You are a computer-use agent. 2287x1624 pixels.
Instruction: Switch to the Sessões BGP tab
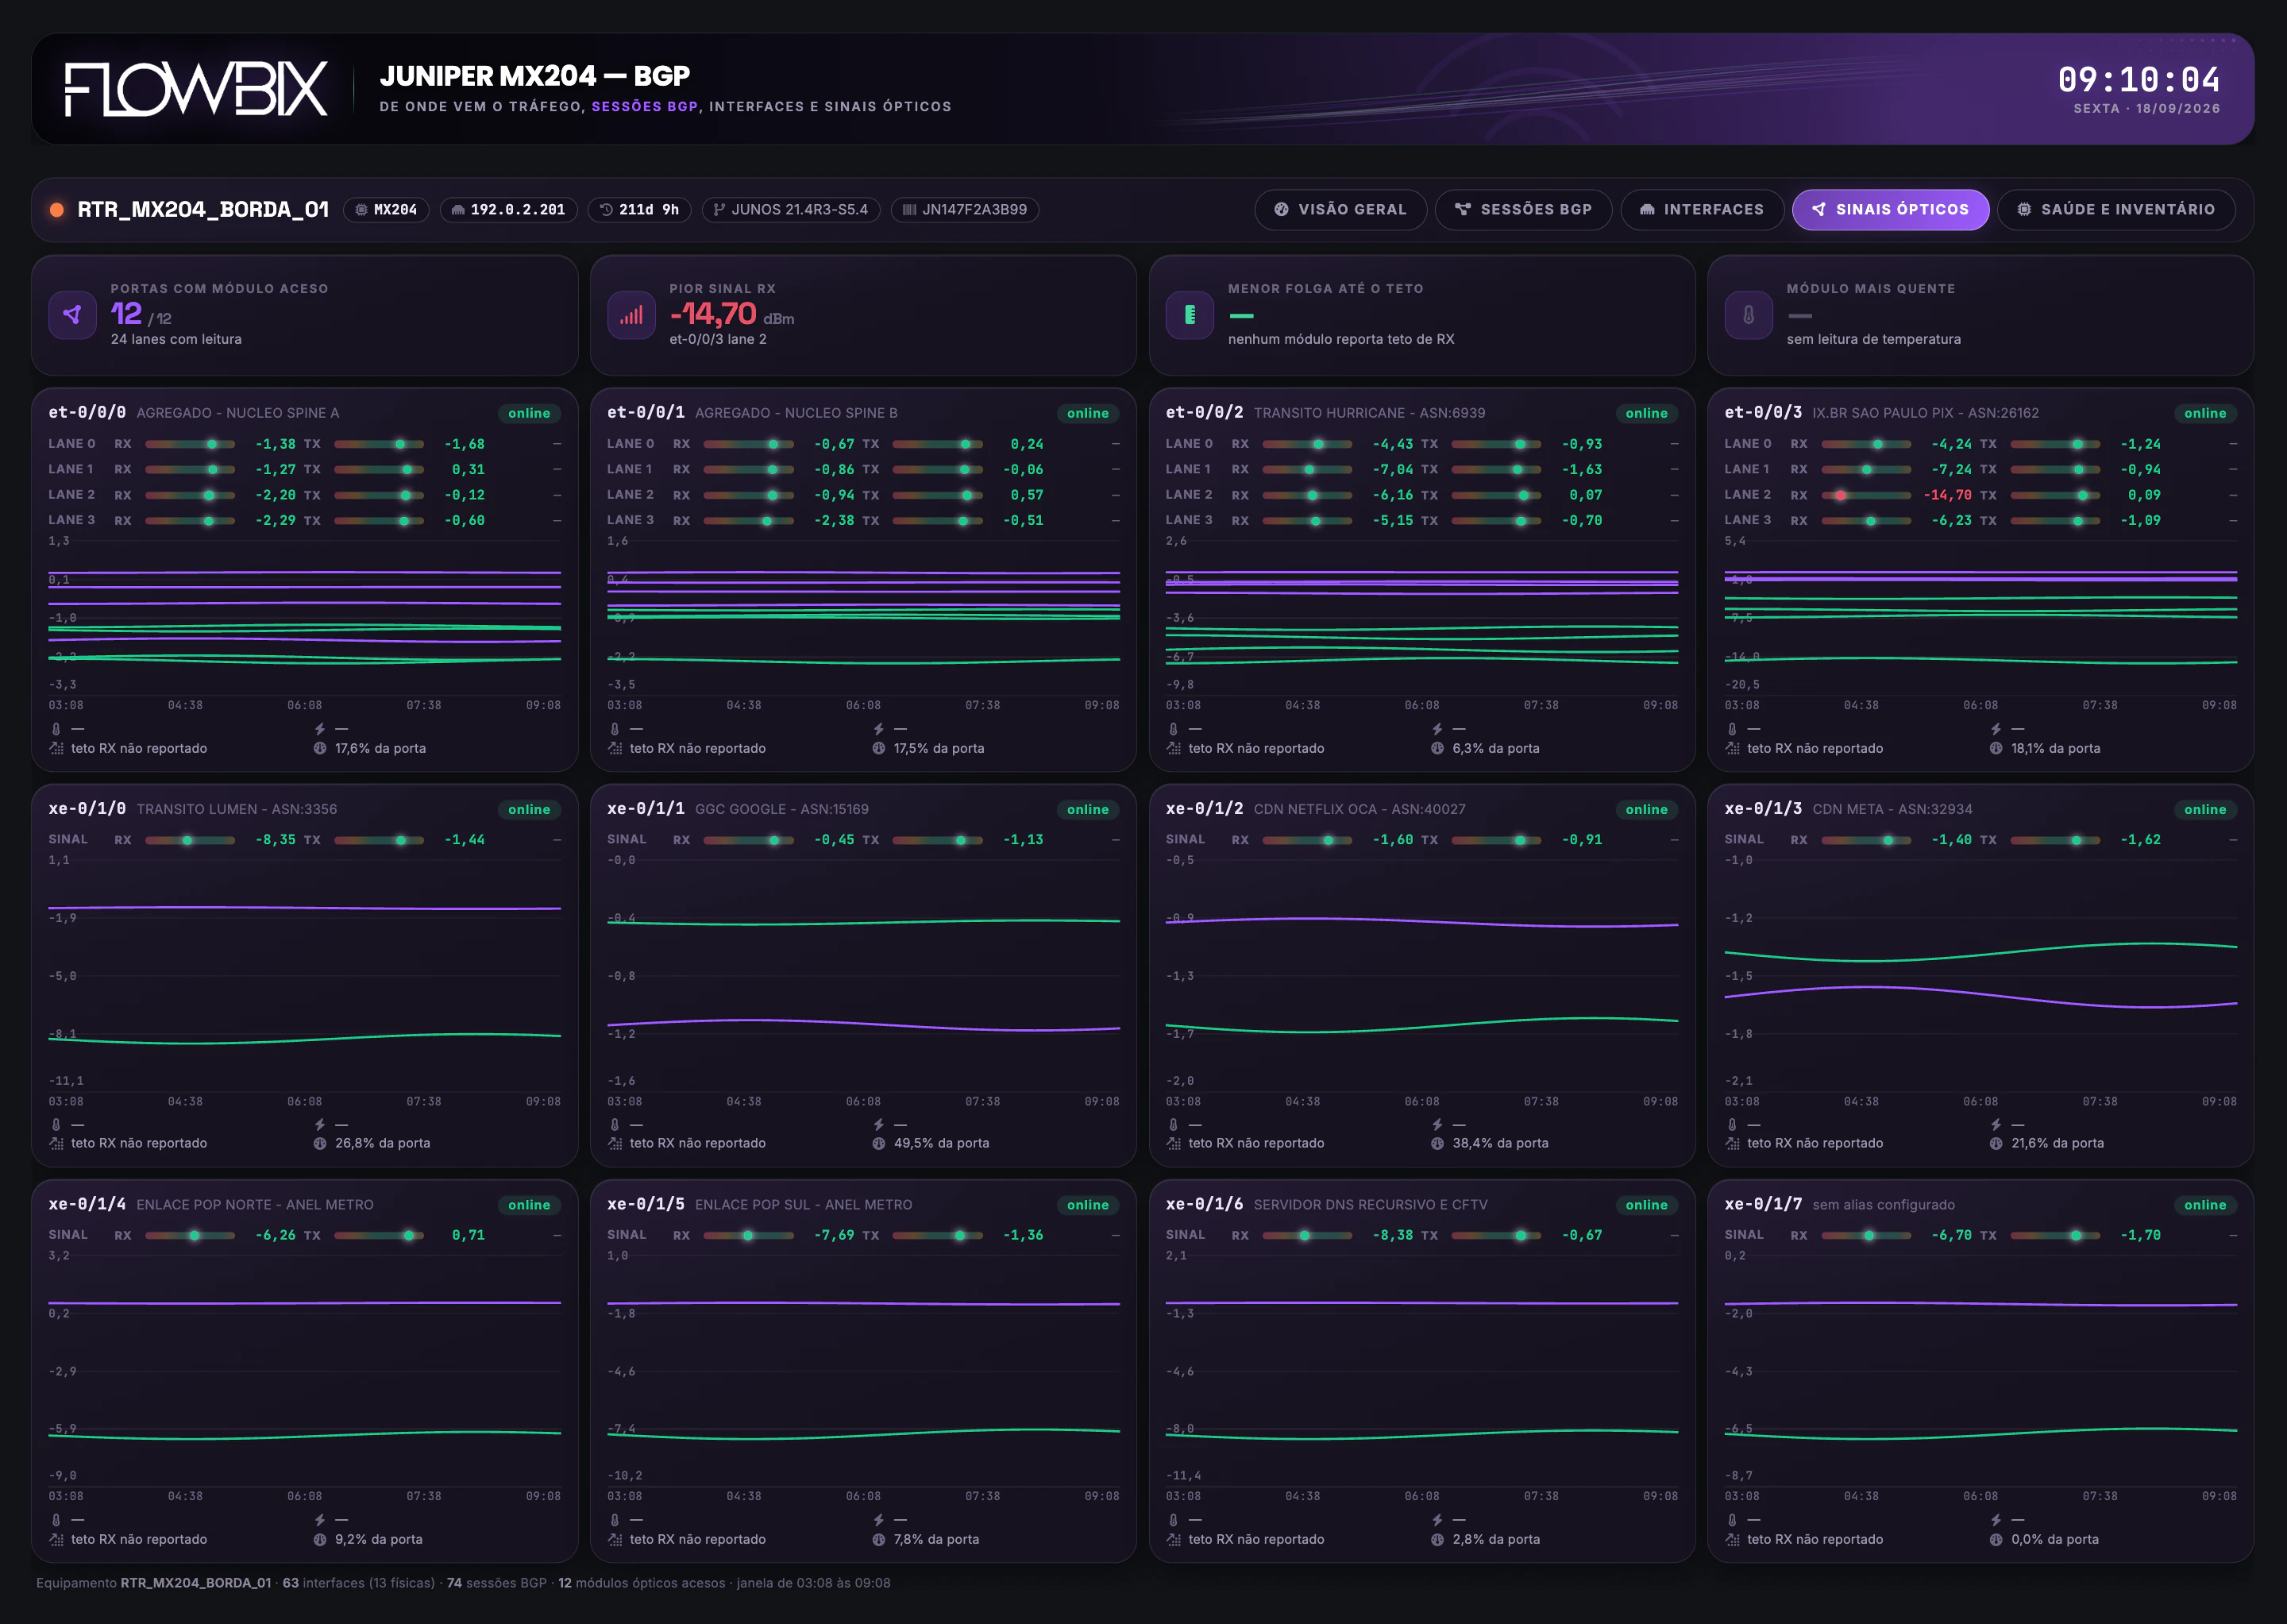pyautogui.click(x=1524, y=210)
